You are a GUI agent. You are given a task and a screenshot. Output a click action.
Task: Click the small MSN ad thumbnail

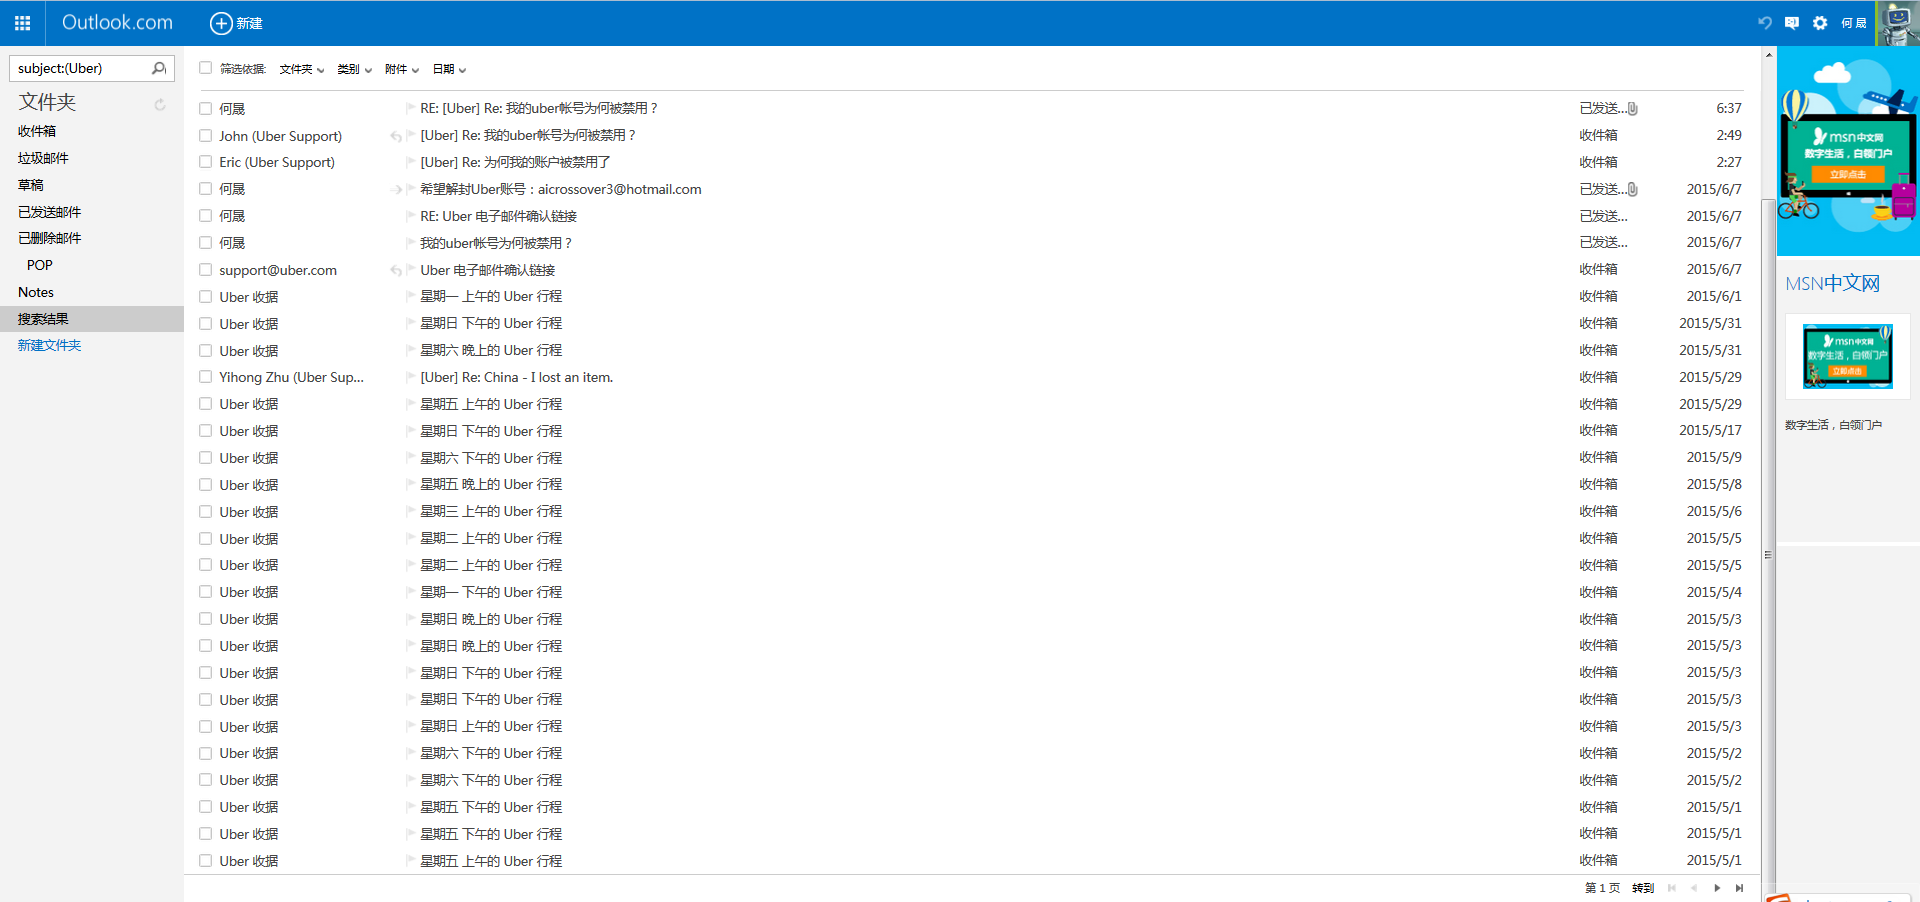coord(1848,356)
